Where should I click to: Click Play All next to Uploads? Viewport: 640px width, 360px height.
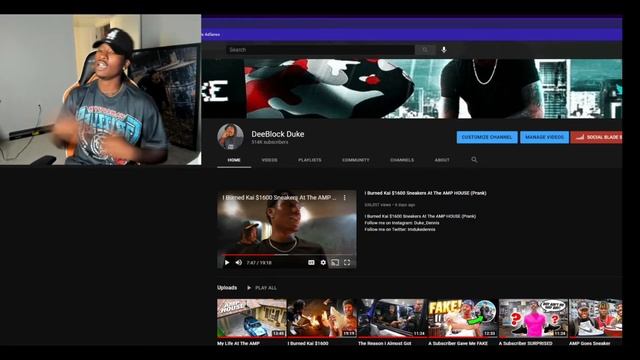(x=262, y=288)
